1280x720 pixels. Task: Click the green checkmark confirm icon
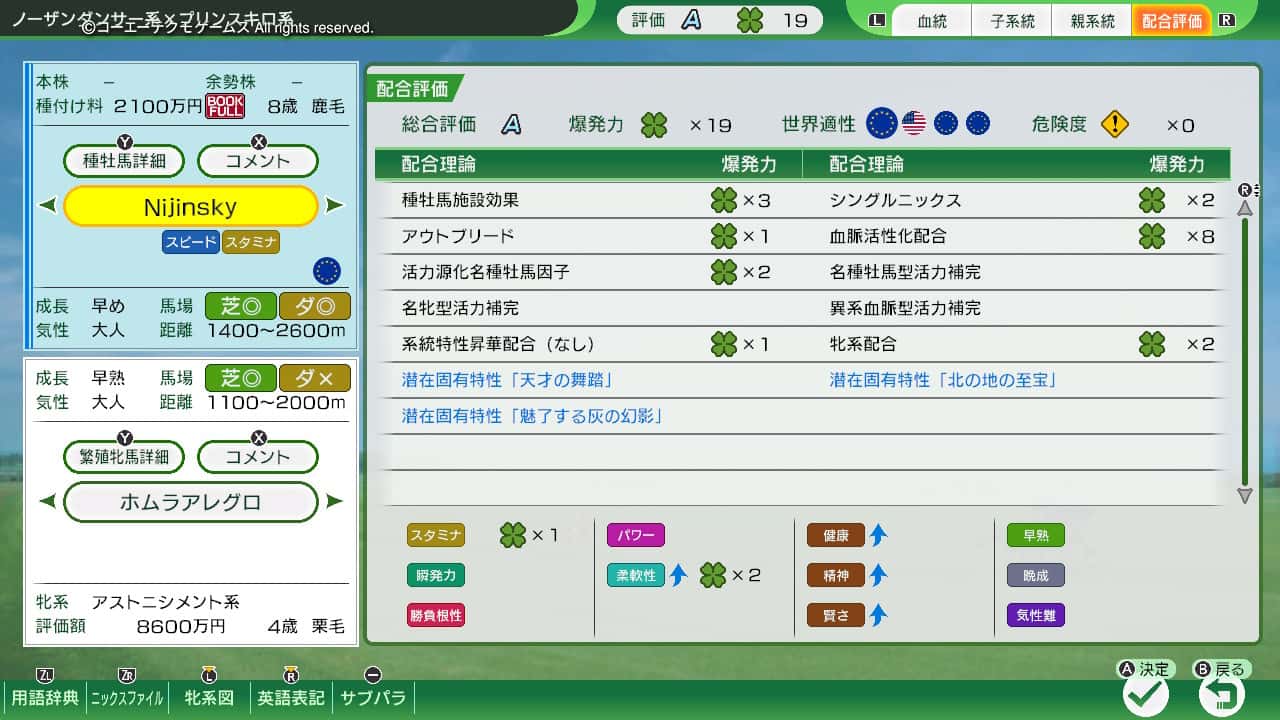(1146, 694)
